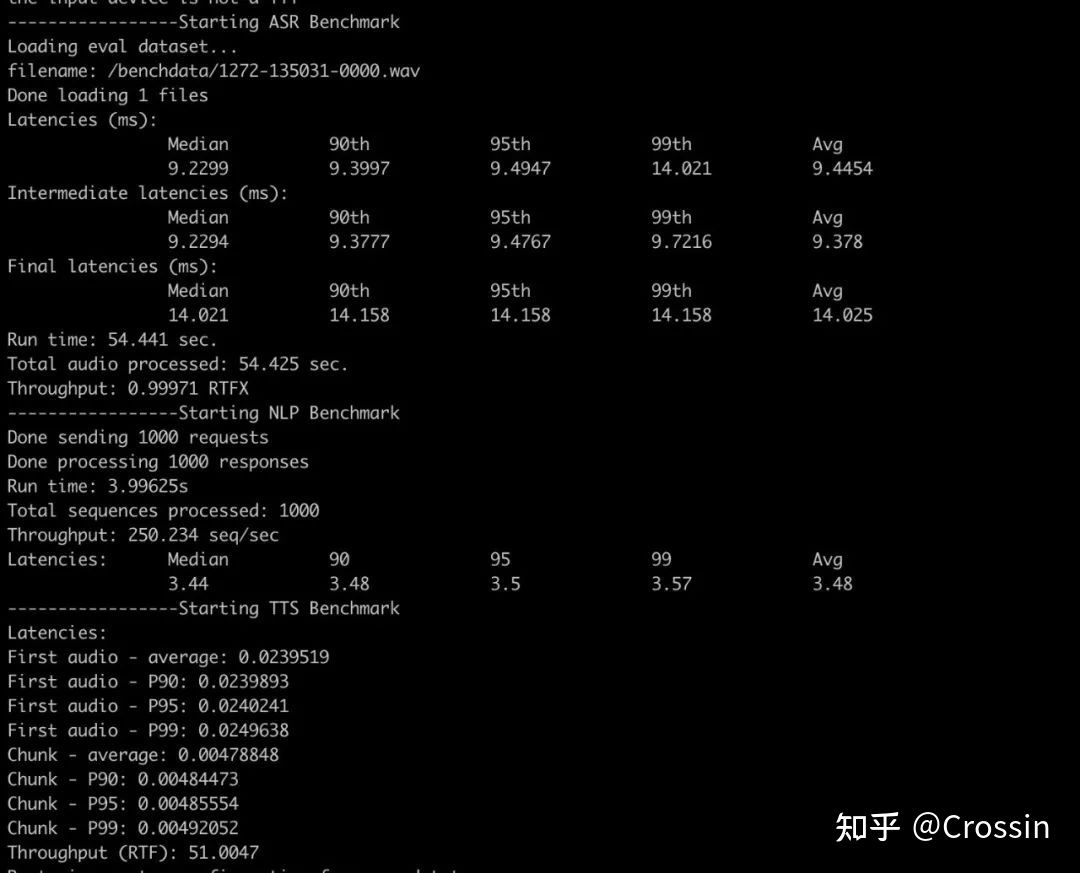This screenshot has height=873, width=1080.
Task: Click the NLP Median latency value 3.44
Action: click(x=188, y=584)
